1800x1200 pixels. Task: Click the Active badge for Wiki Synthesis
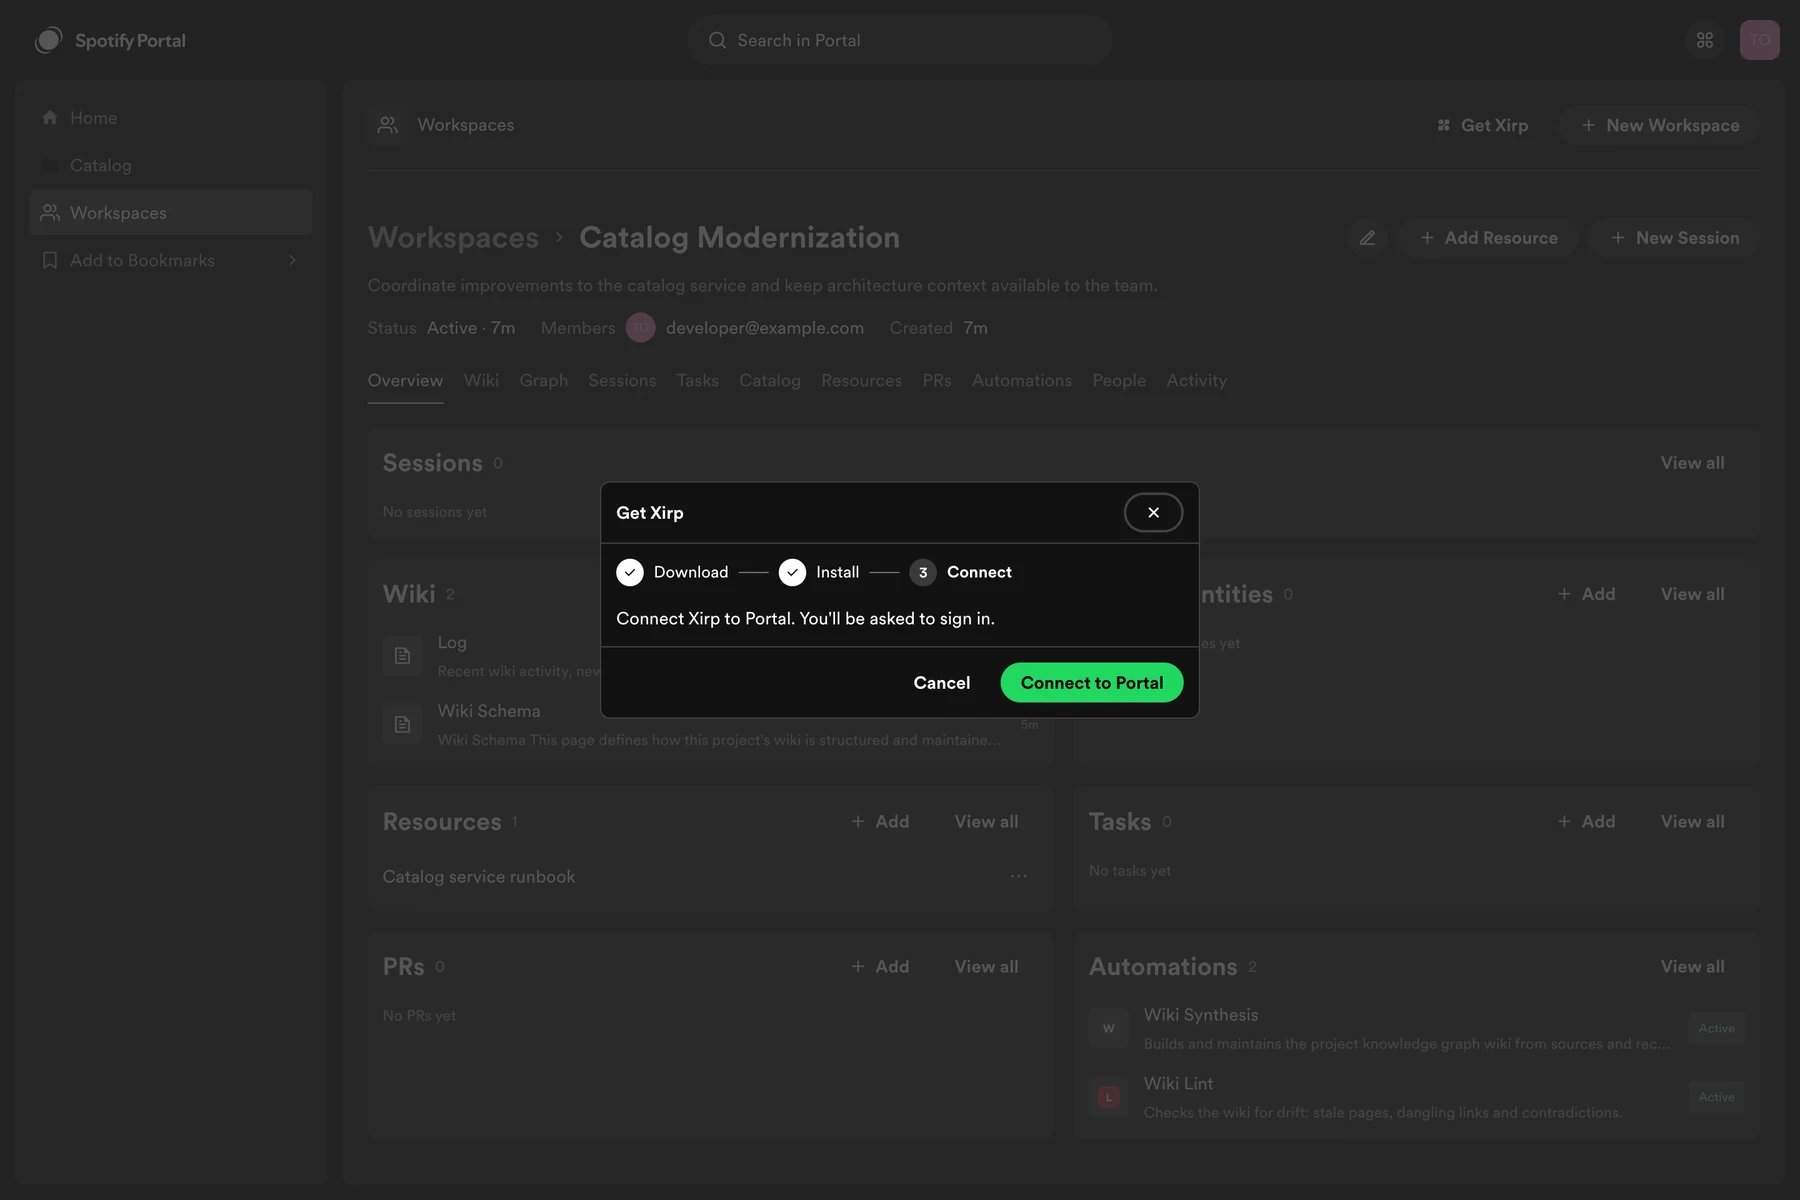[x=1716, y=1028]
